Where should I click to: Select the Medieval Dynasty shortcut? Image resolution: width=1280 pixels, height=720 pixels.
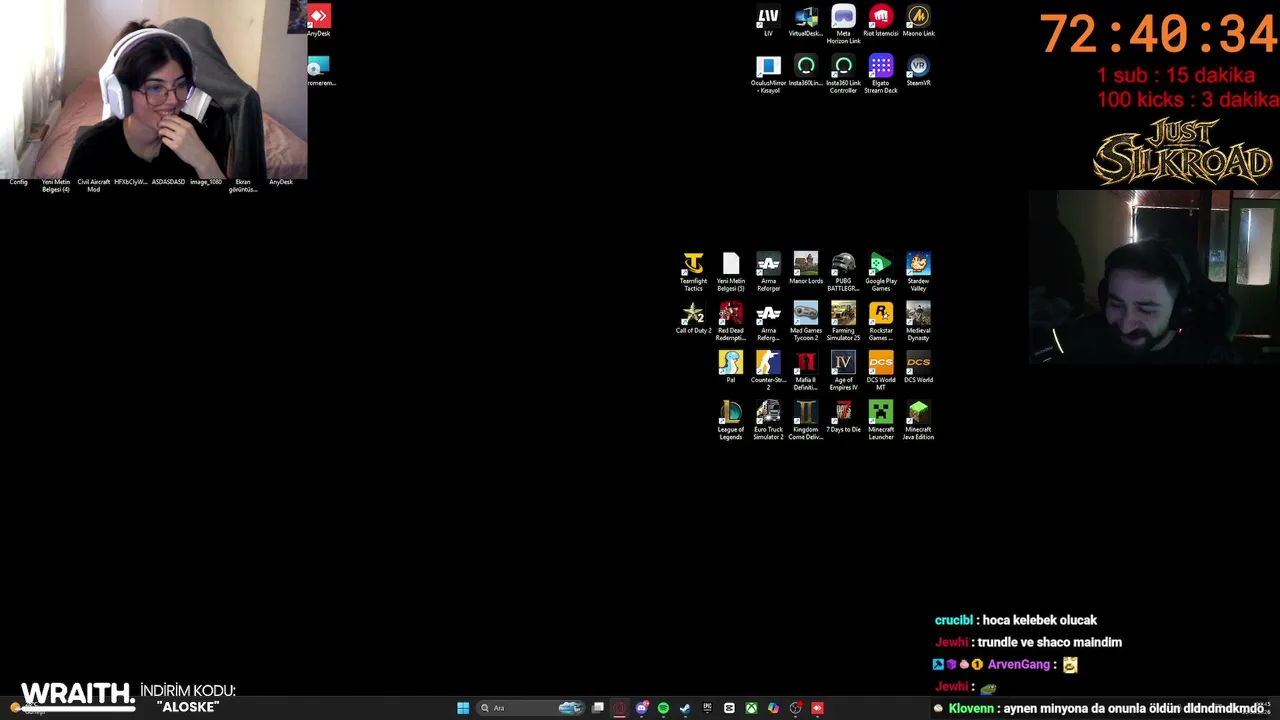coord(918,322)
